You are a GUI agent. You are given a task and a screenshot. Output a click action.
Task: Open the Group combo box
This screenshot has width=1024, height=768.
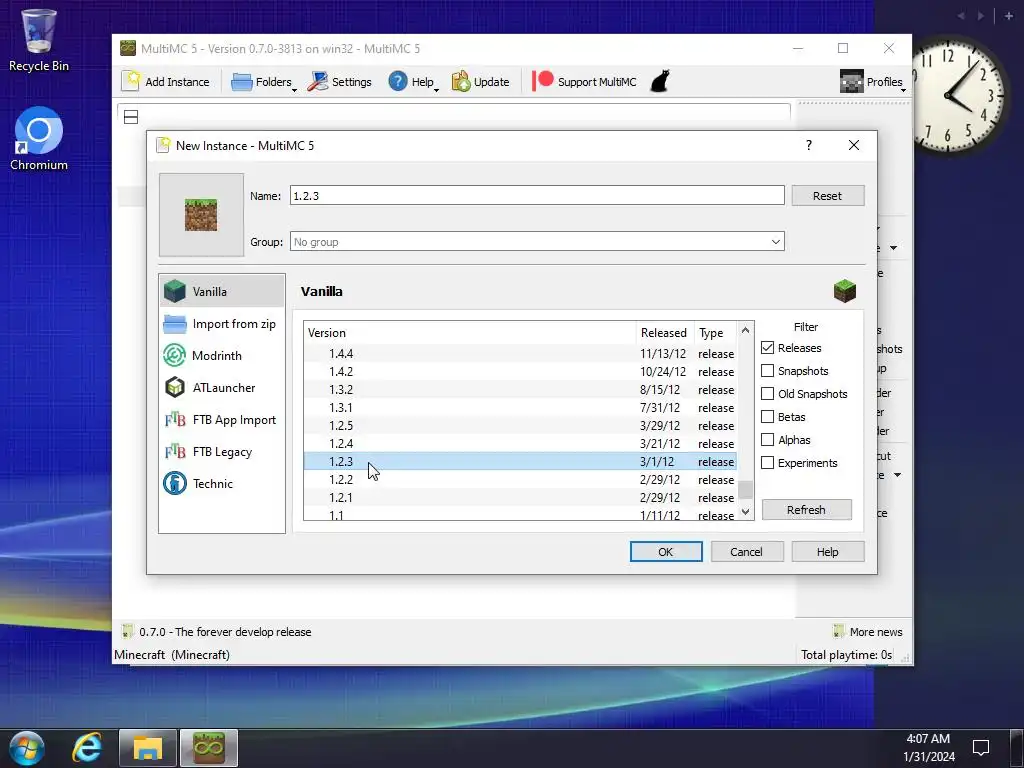(537, 242)
